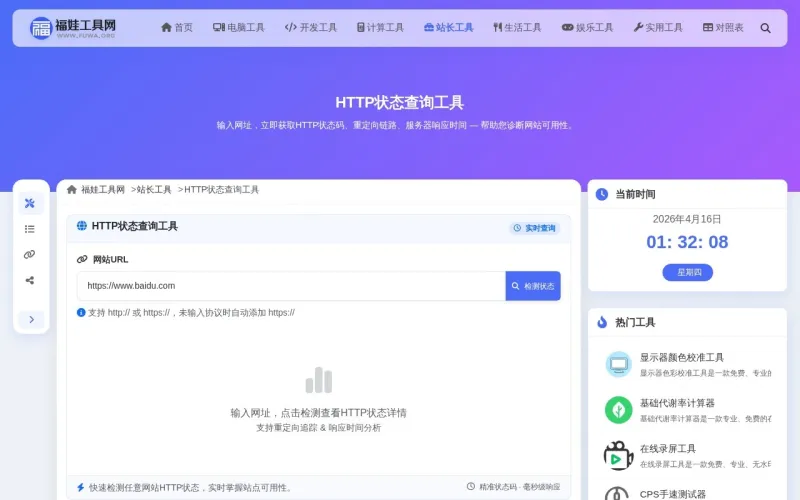Viewport: 800px width, 500px height.
Task: Click the flame icon next to 热门工具
Action: [602, 322]
